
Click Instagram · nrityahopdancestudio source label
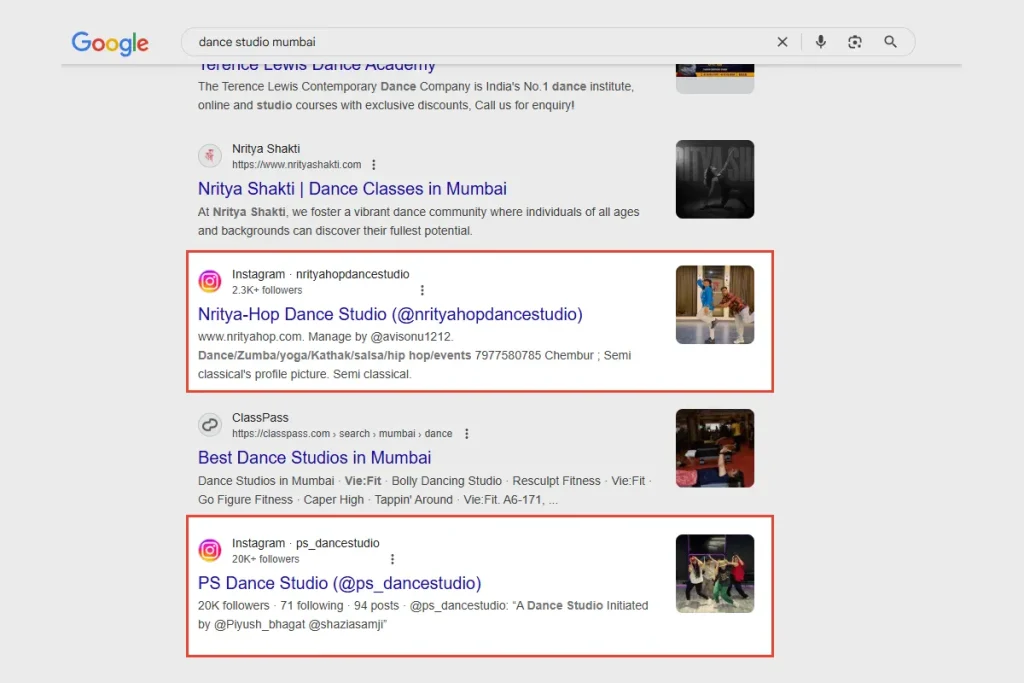[x=321, y=274]
